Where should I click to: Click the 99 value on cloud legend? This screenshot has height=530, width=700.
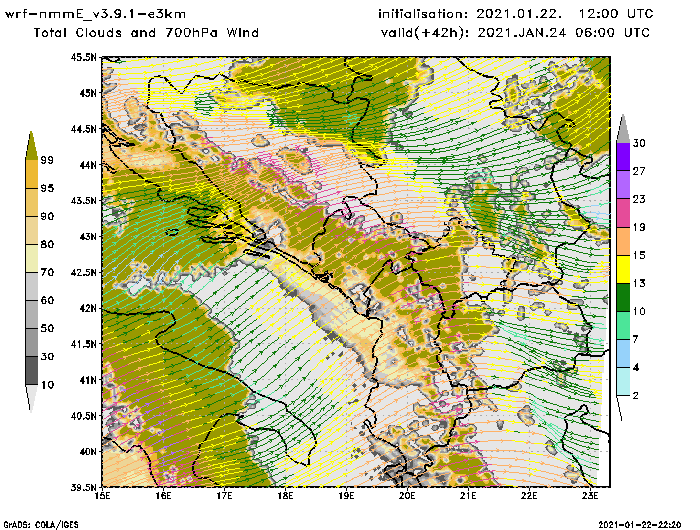[47, 160]
